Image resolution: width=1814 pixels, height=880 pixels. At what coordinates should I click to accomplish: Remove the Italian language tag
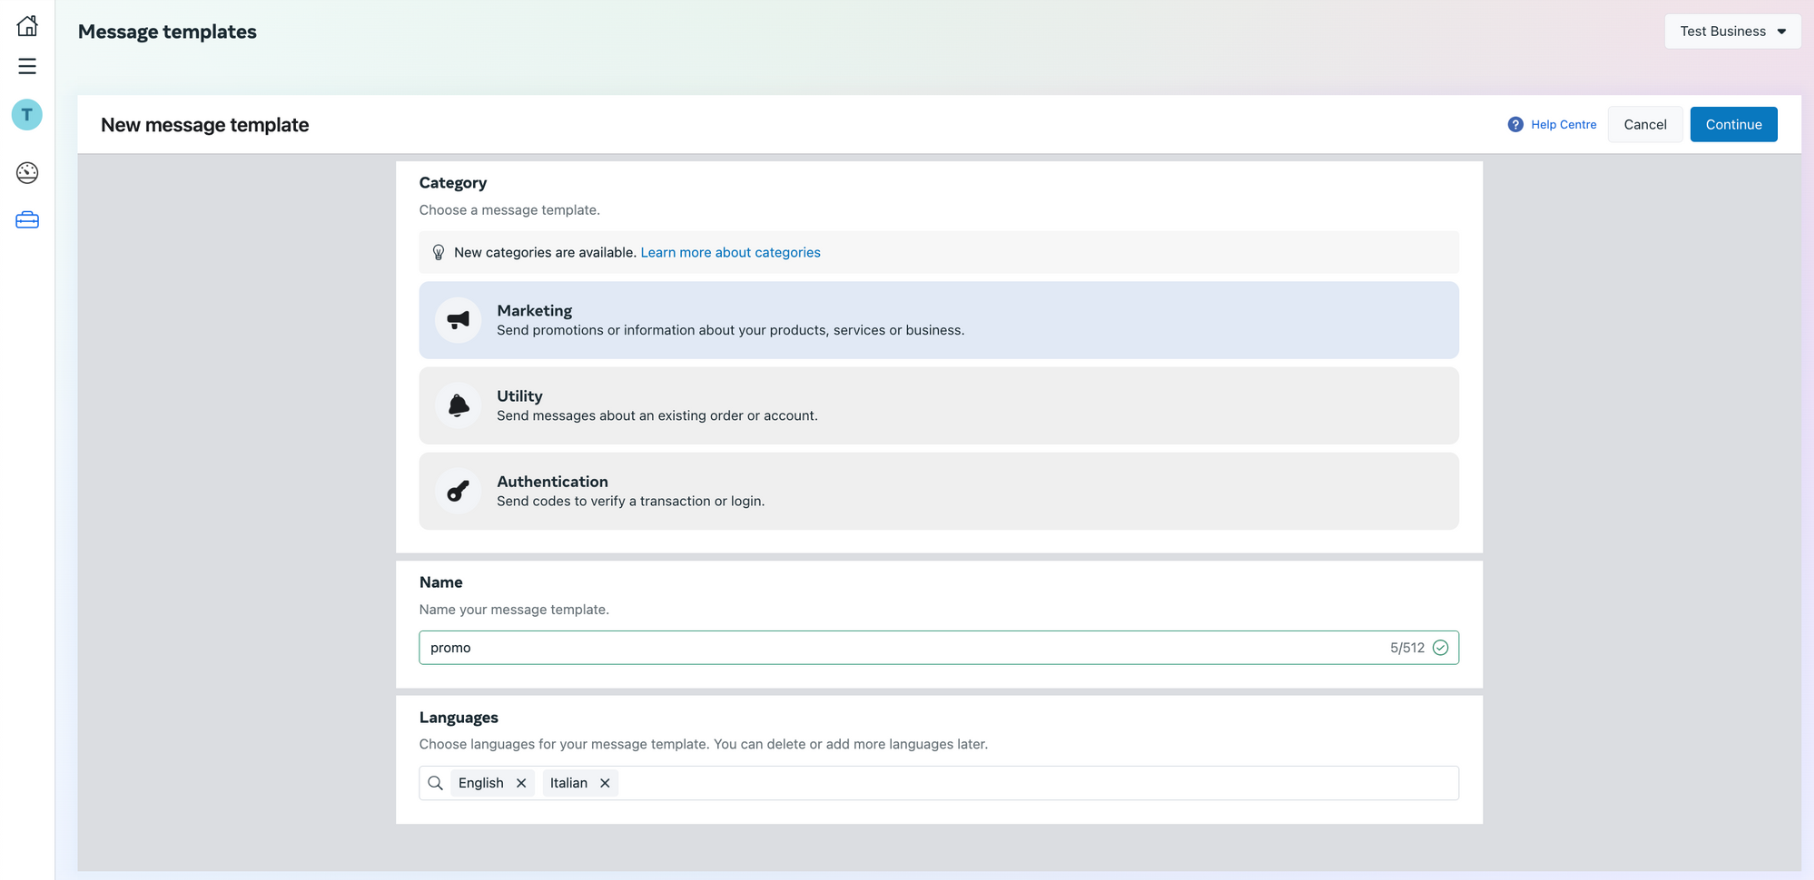[605, 783]
